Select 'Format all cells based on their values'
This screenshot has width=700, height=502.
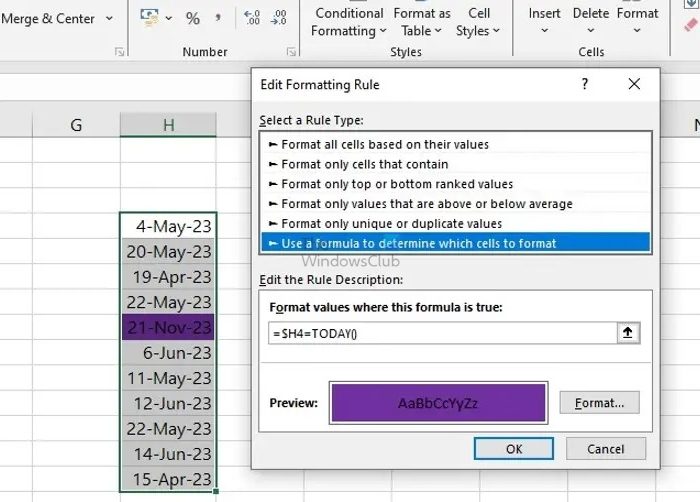[385, 144]
